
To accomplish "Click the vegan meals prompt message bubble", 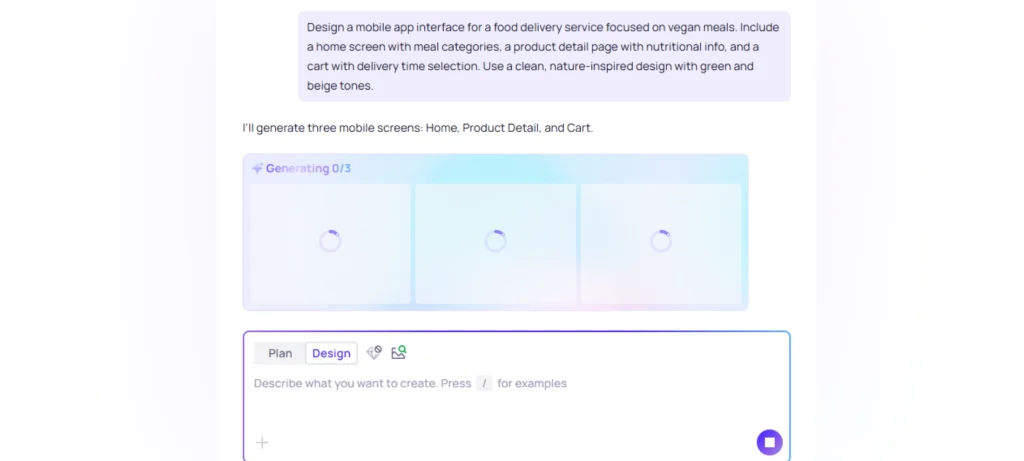I will click(x=544, y=56).
